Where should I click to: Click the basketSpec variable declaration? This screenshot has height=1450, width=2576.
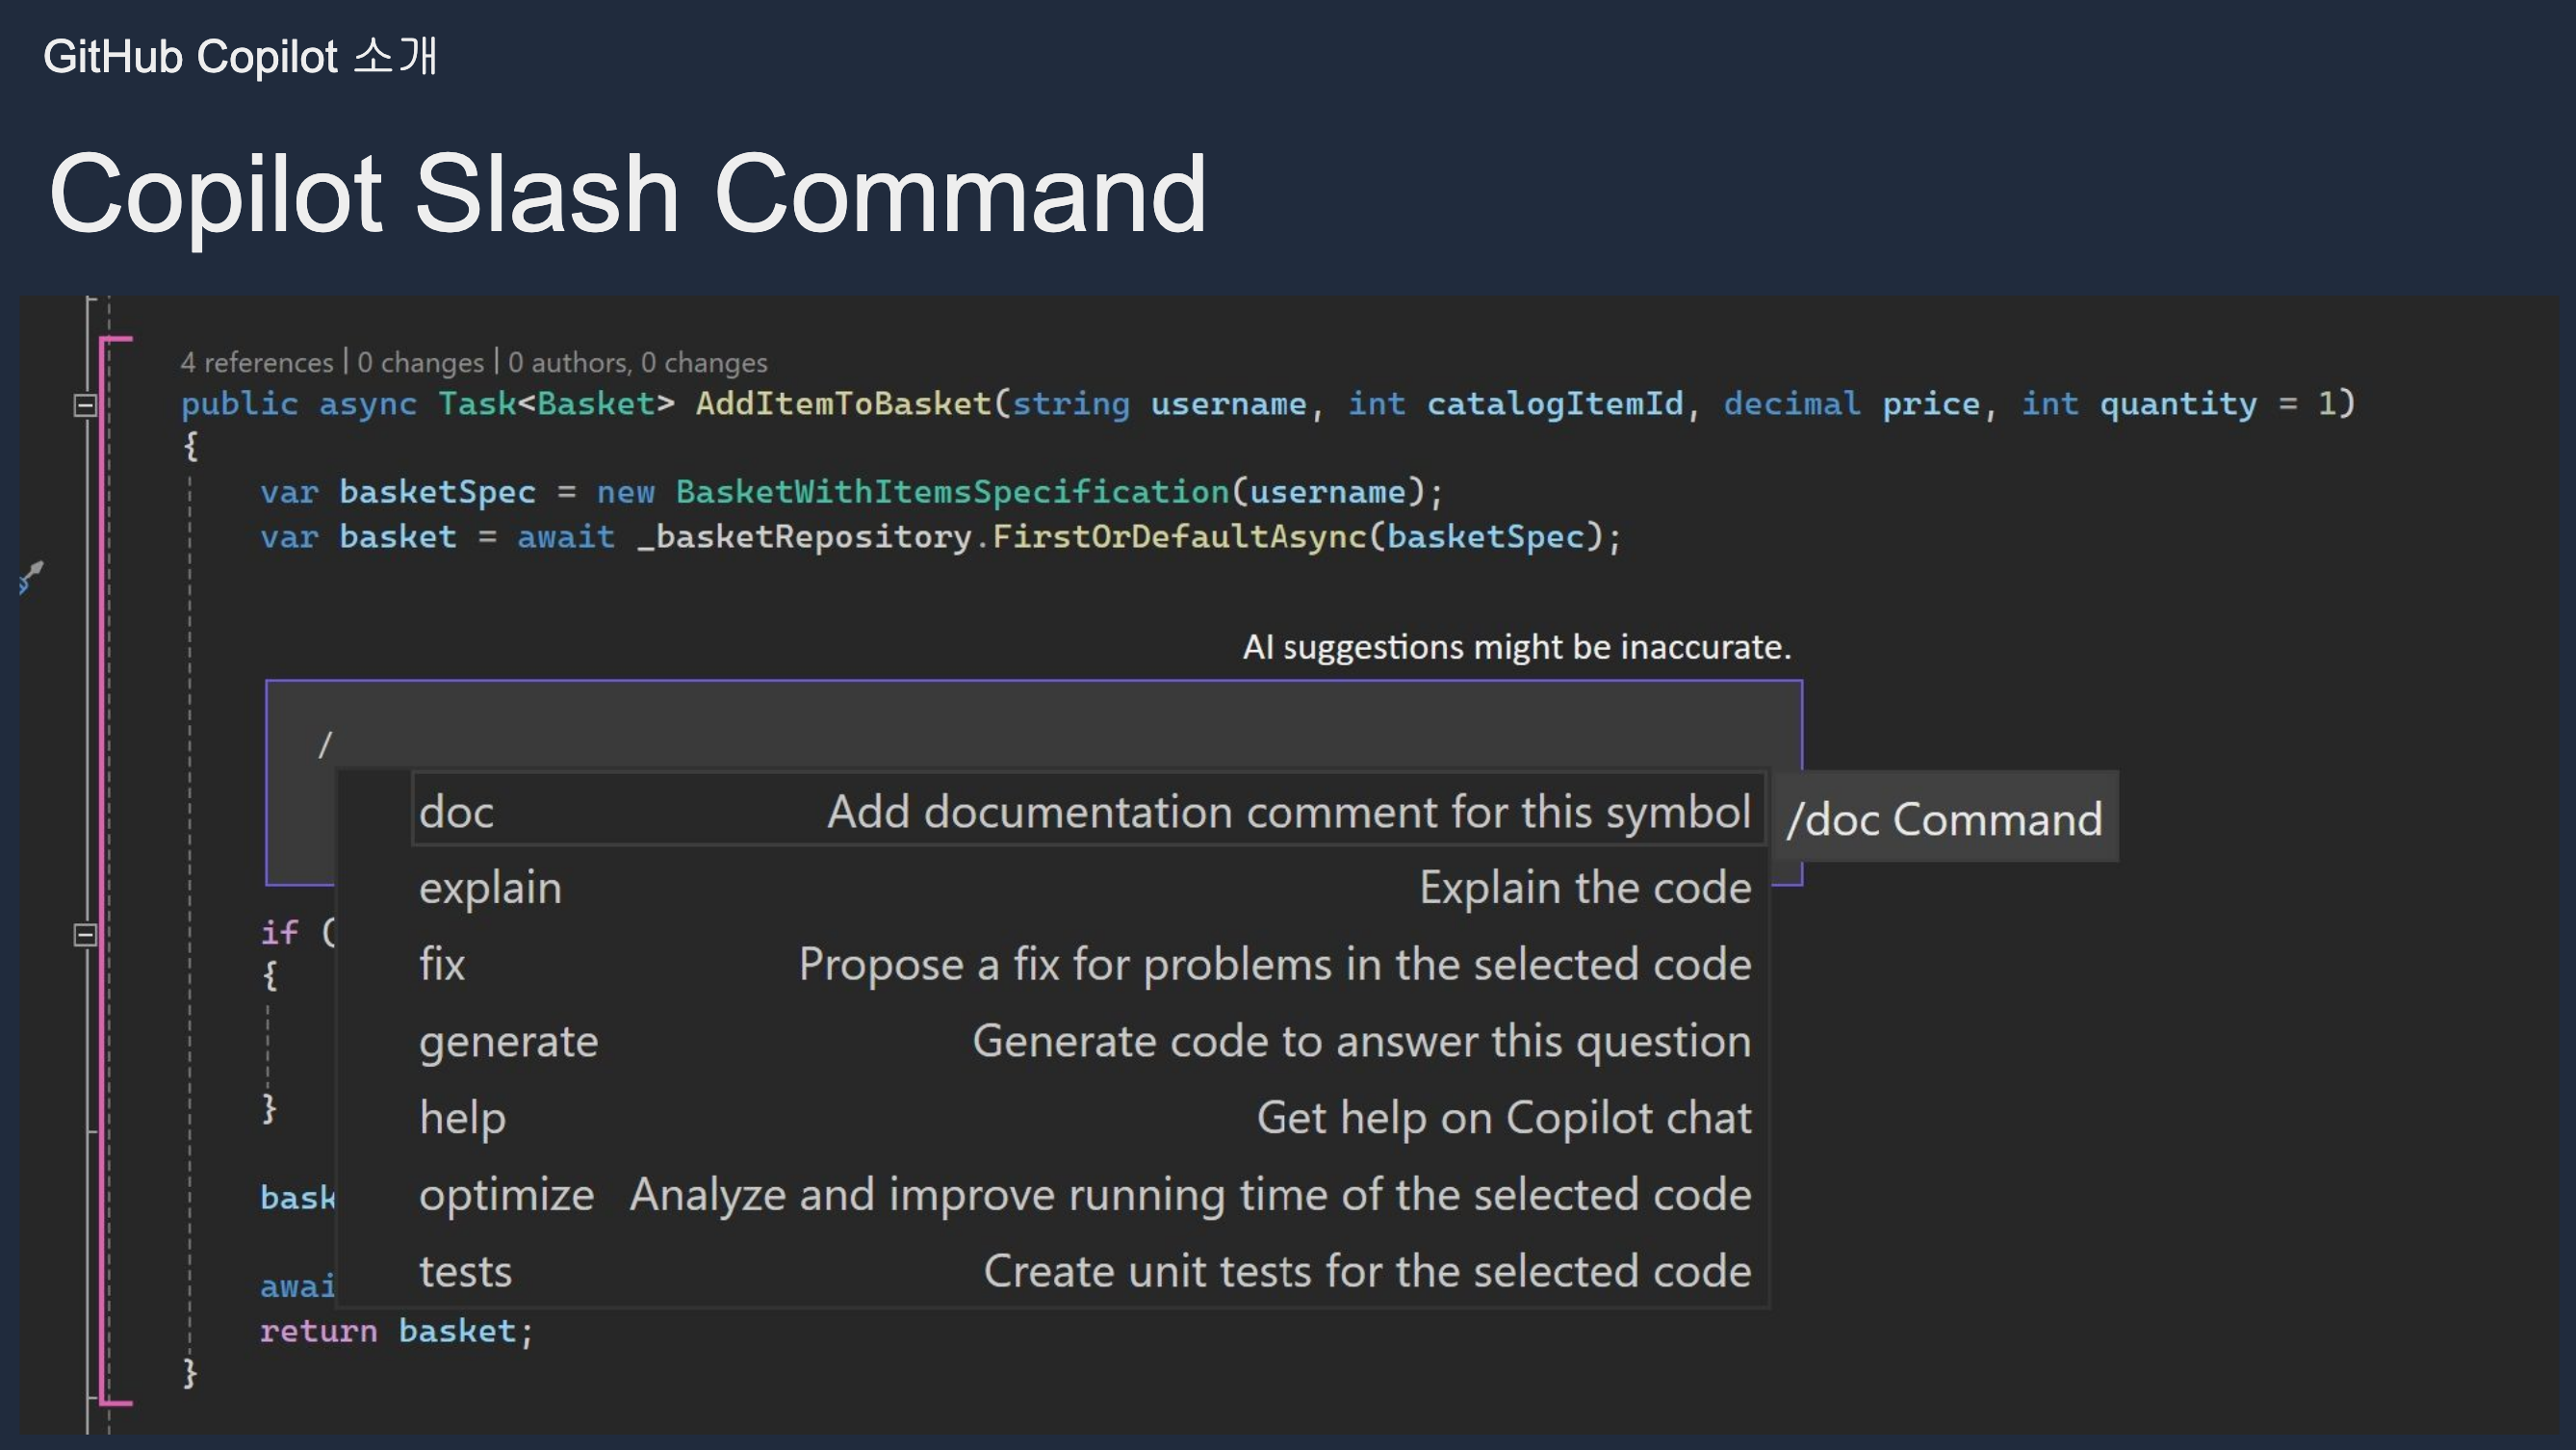coord(437,492)
